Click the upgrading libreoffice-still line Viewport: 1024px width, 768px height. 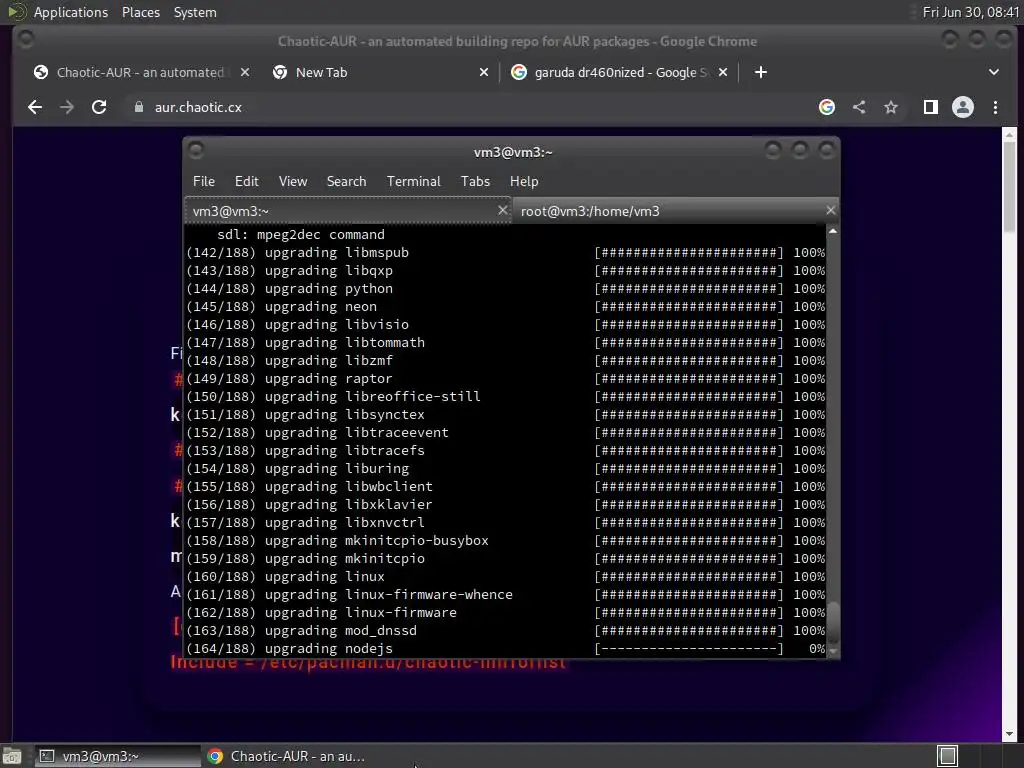(505, 396)
